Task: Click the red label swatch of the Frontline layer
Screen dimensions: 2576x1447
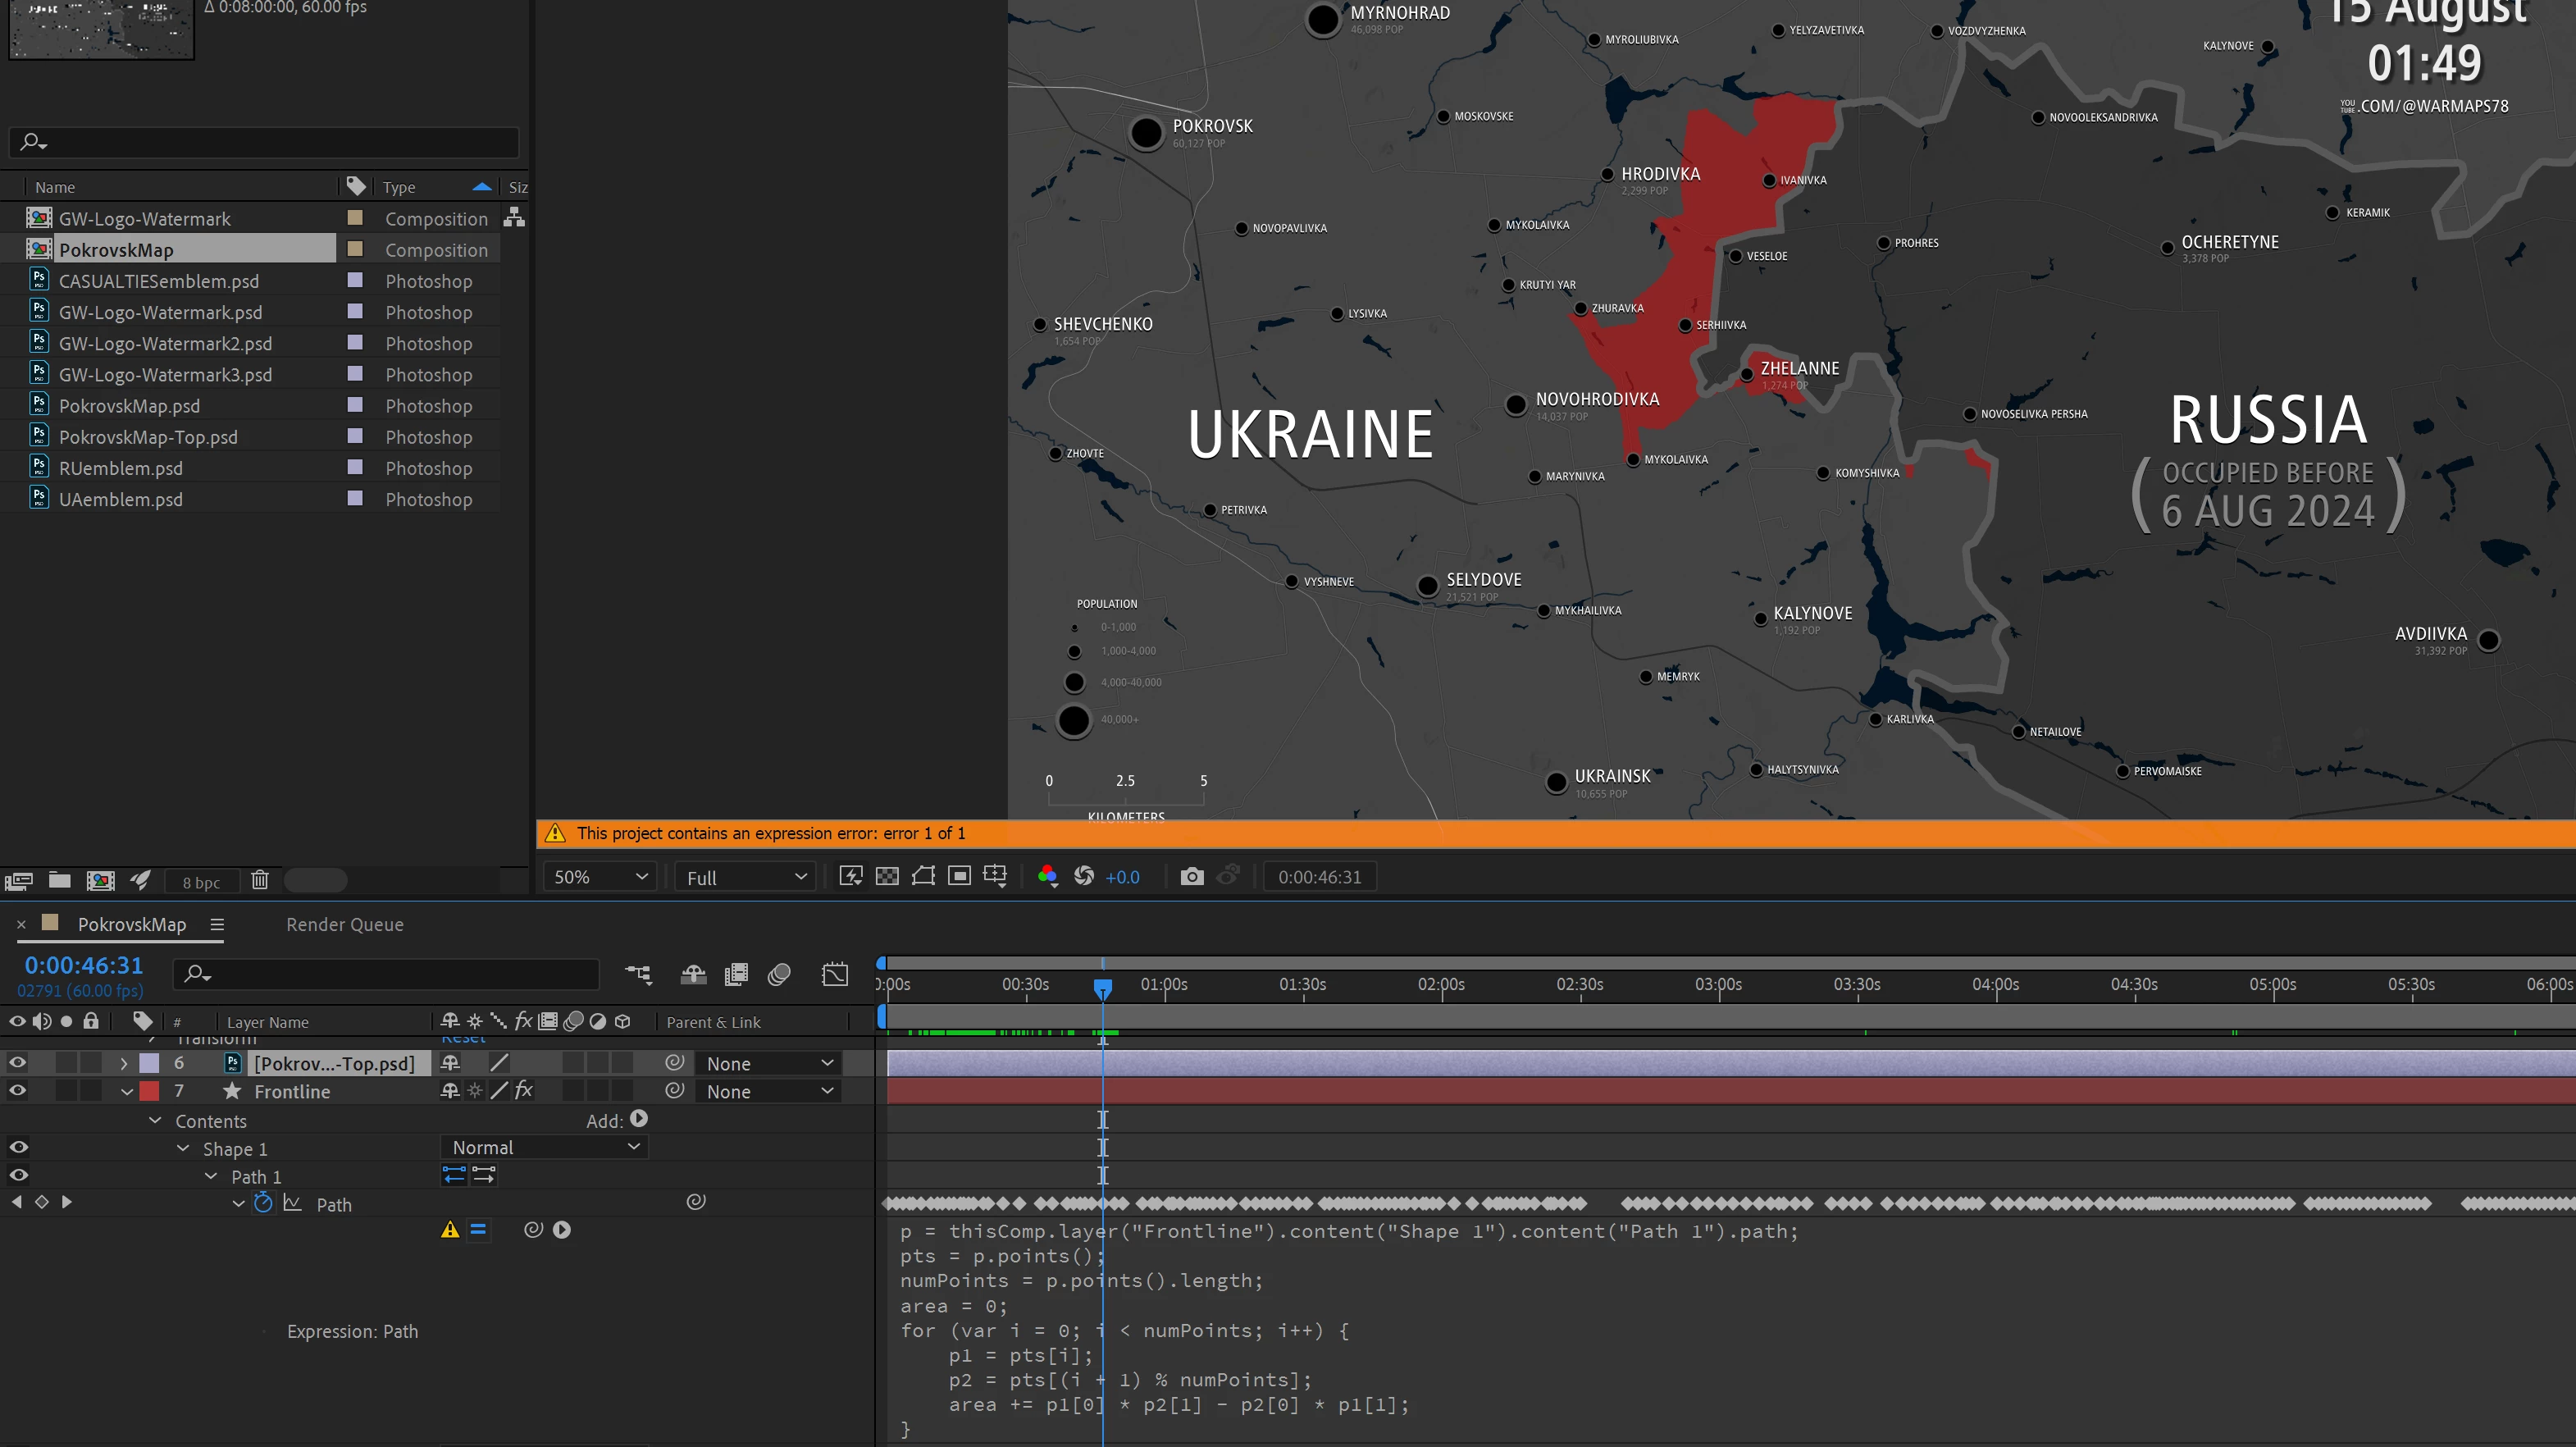Action: click(x=150, y=1091)
